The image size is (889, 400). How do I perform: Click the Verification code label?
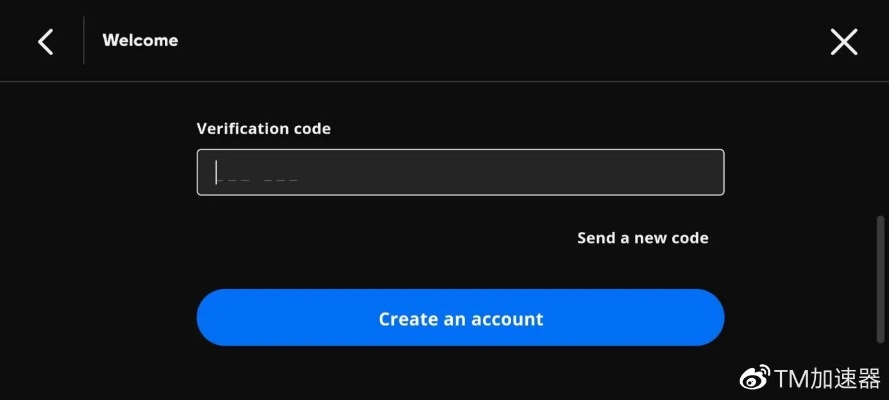tap(263, 129)
